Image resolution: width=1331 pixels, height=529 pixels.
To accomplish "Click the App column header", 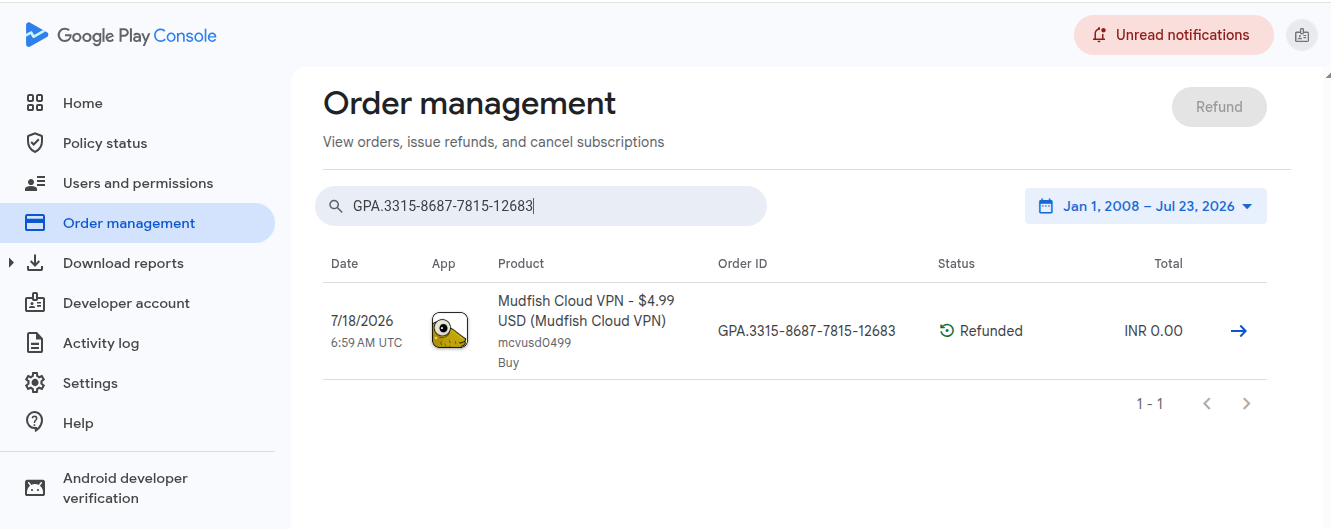I will pos(443,264).
